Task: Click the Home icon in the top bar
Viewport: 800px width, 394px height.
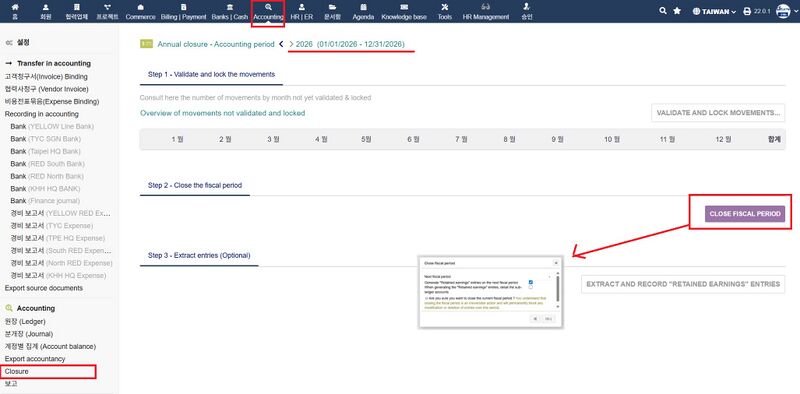Action: click(15, 8)
